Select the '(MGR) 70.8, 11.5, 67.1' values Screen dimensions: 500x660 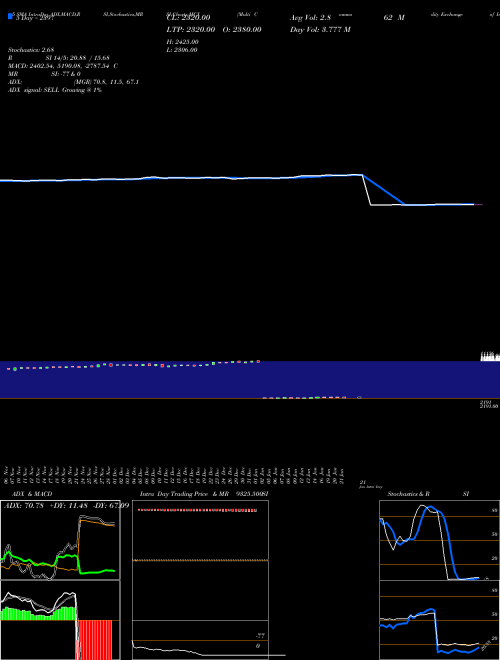coord(106,82)
